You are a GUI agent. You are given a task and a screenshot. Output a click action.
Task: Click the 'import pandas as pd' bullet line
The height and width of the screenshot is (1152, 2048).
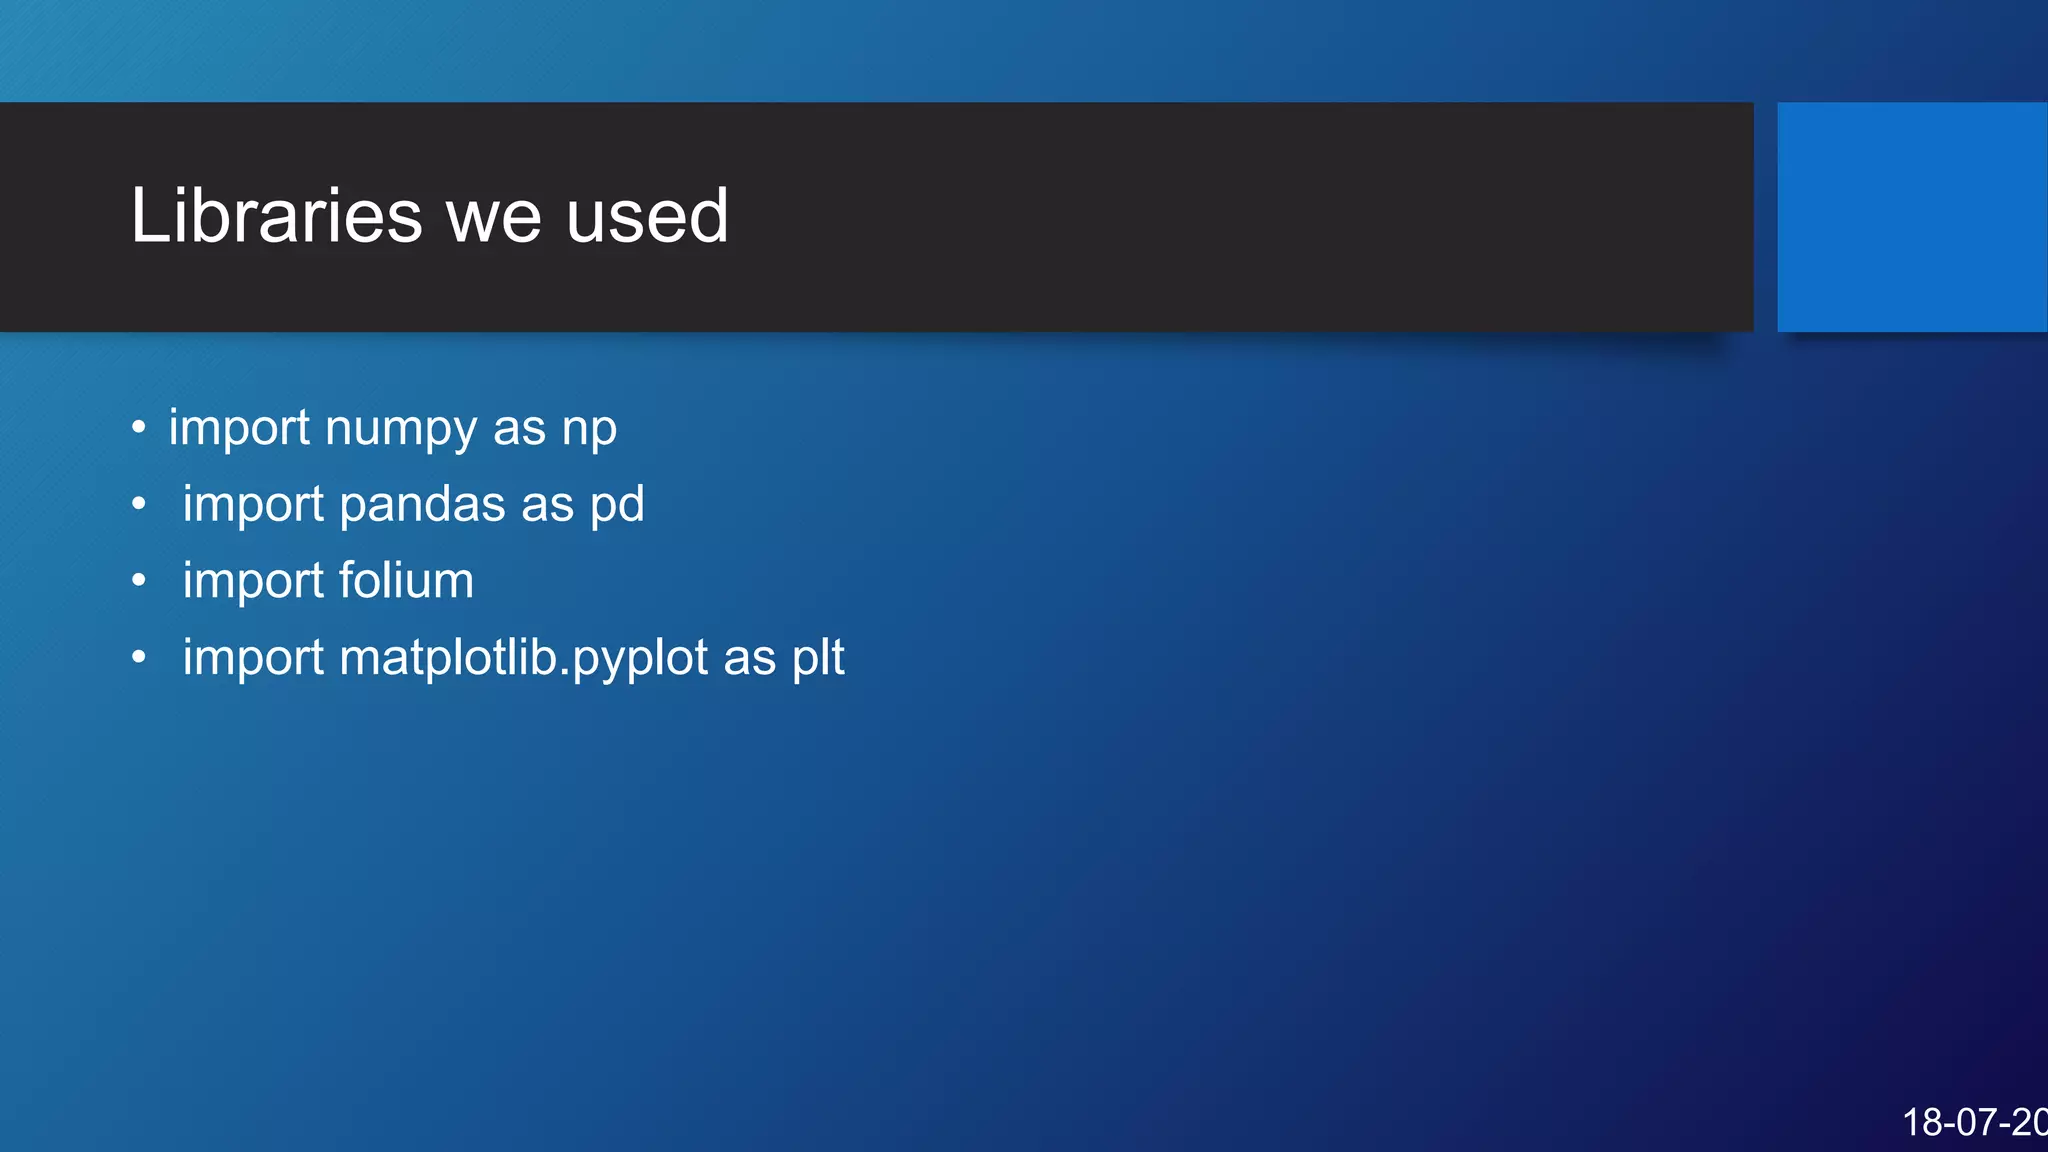click(413, 505)
